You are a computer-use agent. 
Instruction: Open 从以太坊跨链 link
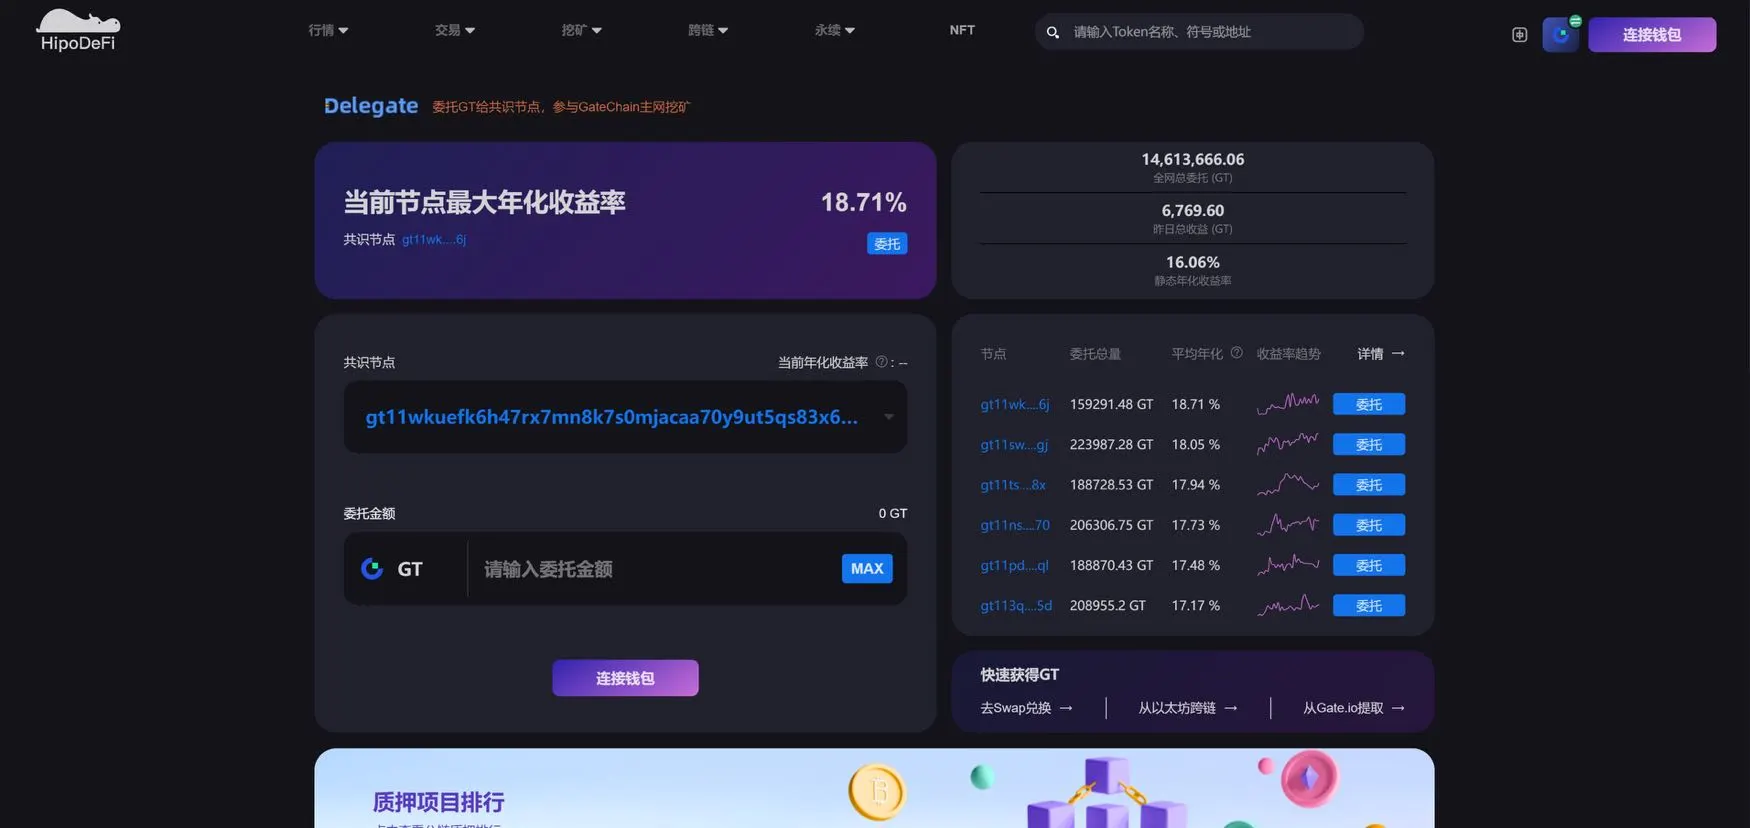tap(1188, 708)
